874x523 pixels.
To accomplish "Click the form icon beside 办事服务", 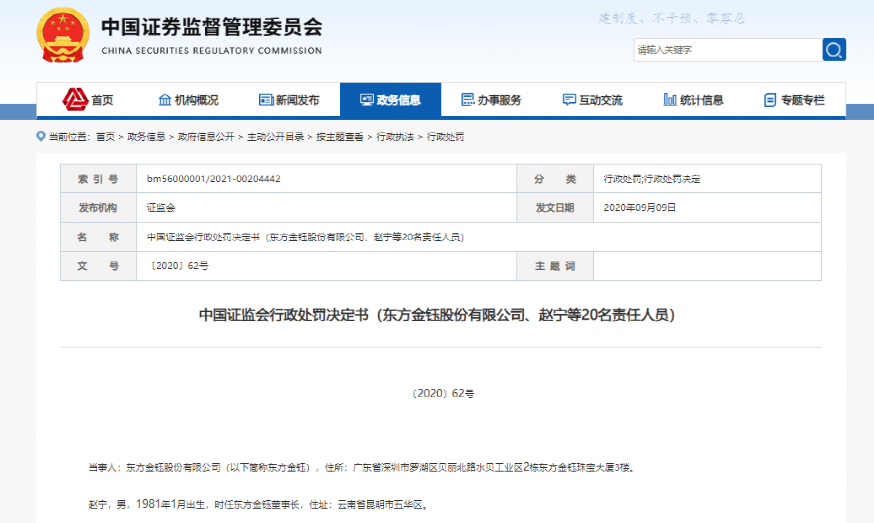I will (468, 100).
